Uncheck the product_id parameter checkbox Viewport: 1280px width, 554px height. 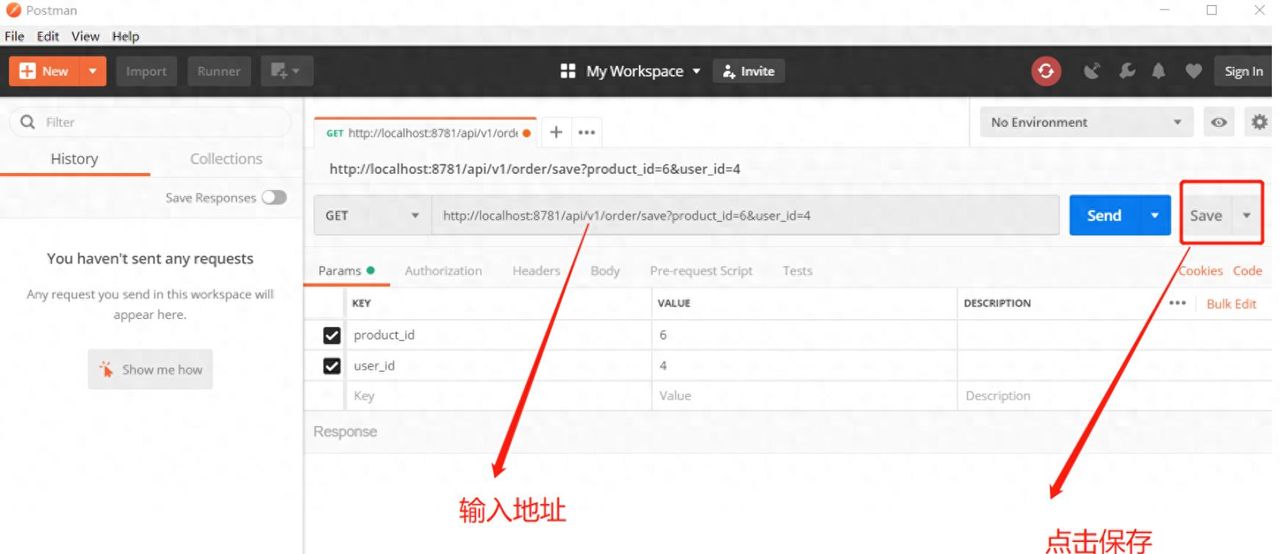click(332, 335)
